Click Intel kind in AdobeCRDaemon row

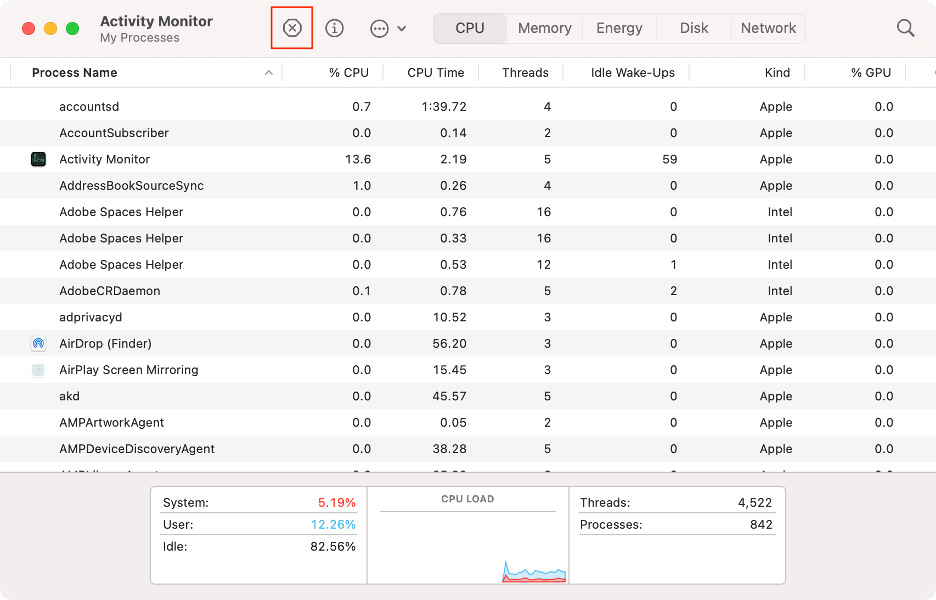pos(780,291)
